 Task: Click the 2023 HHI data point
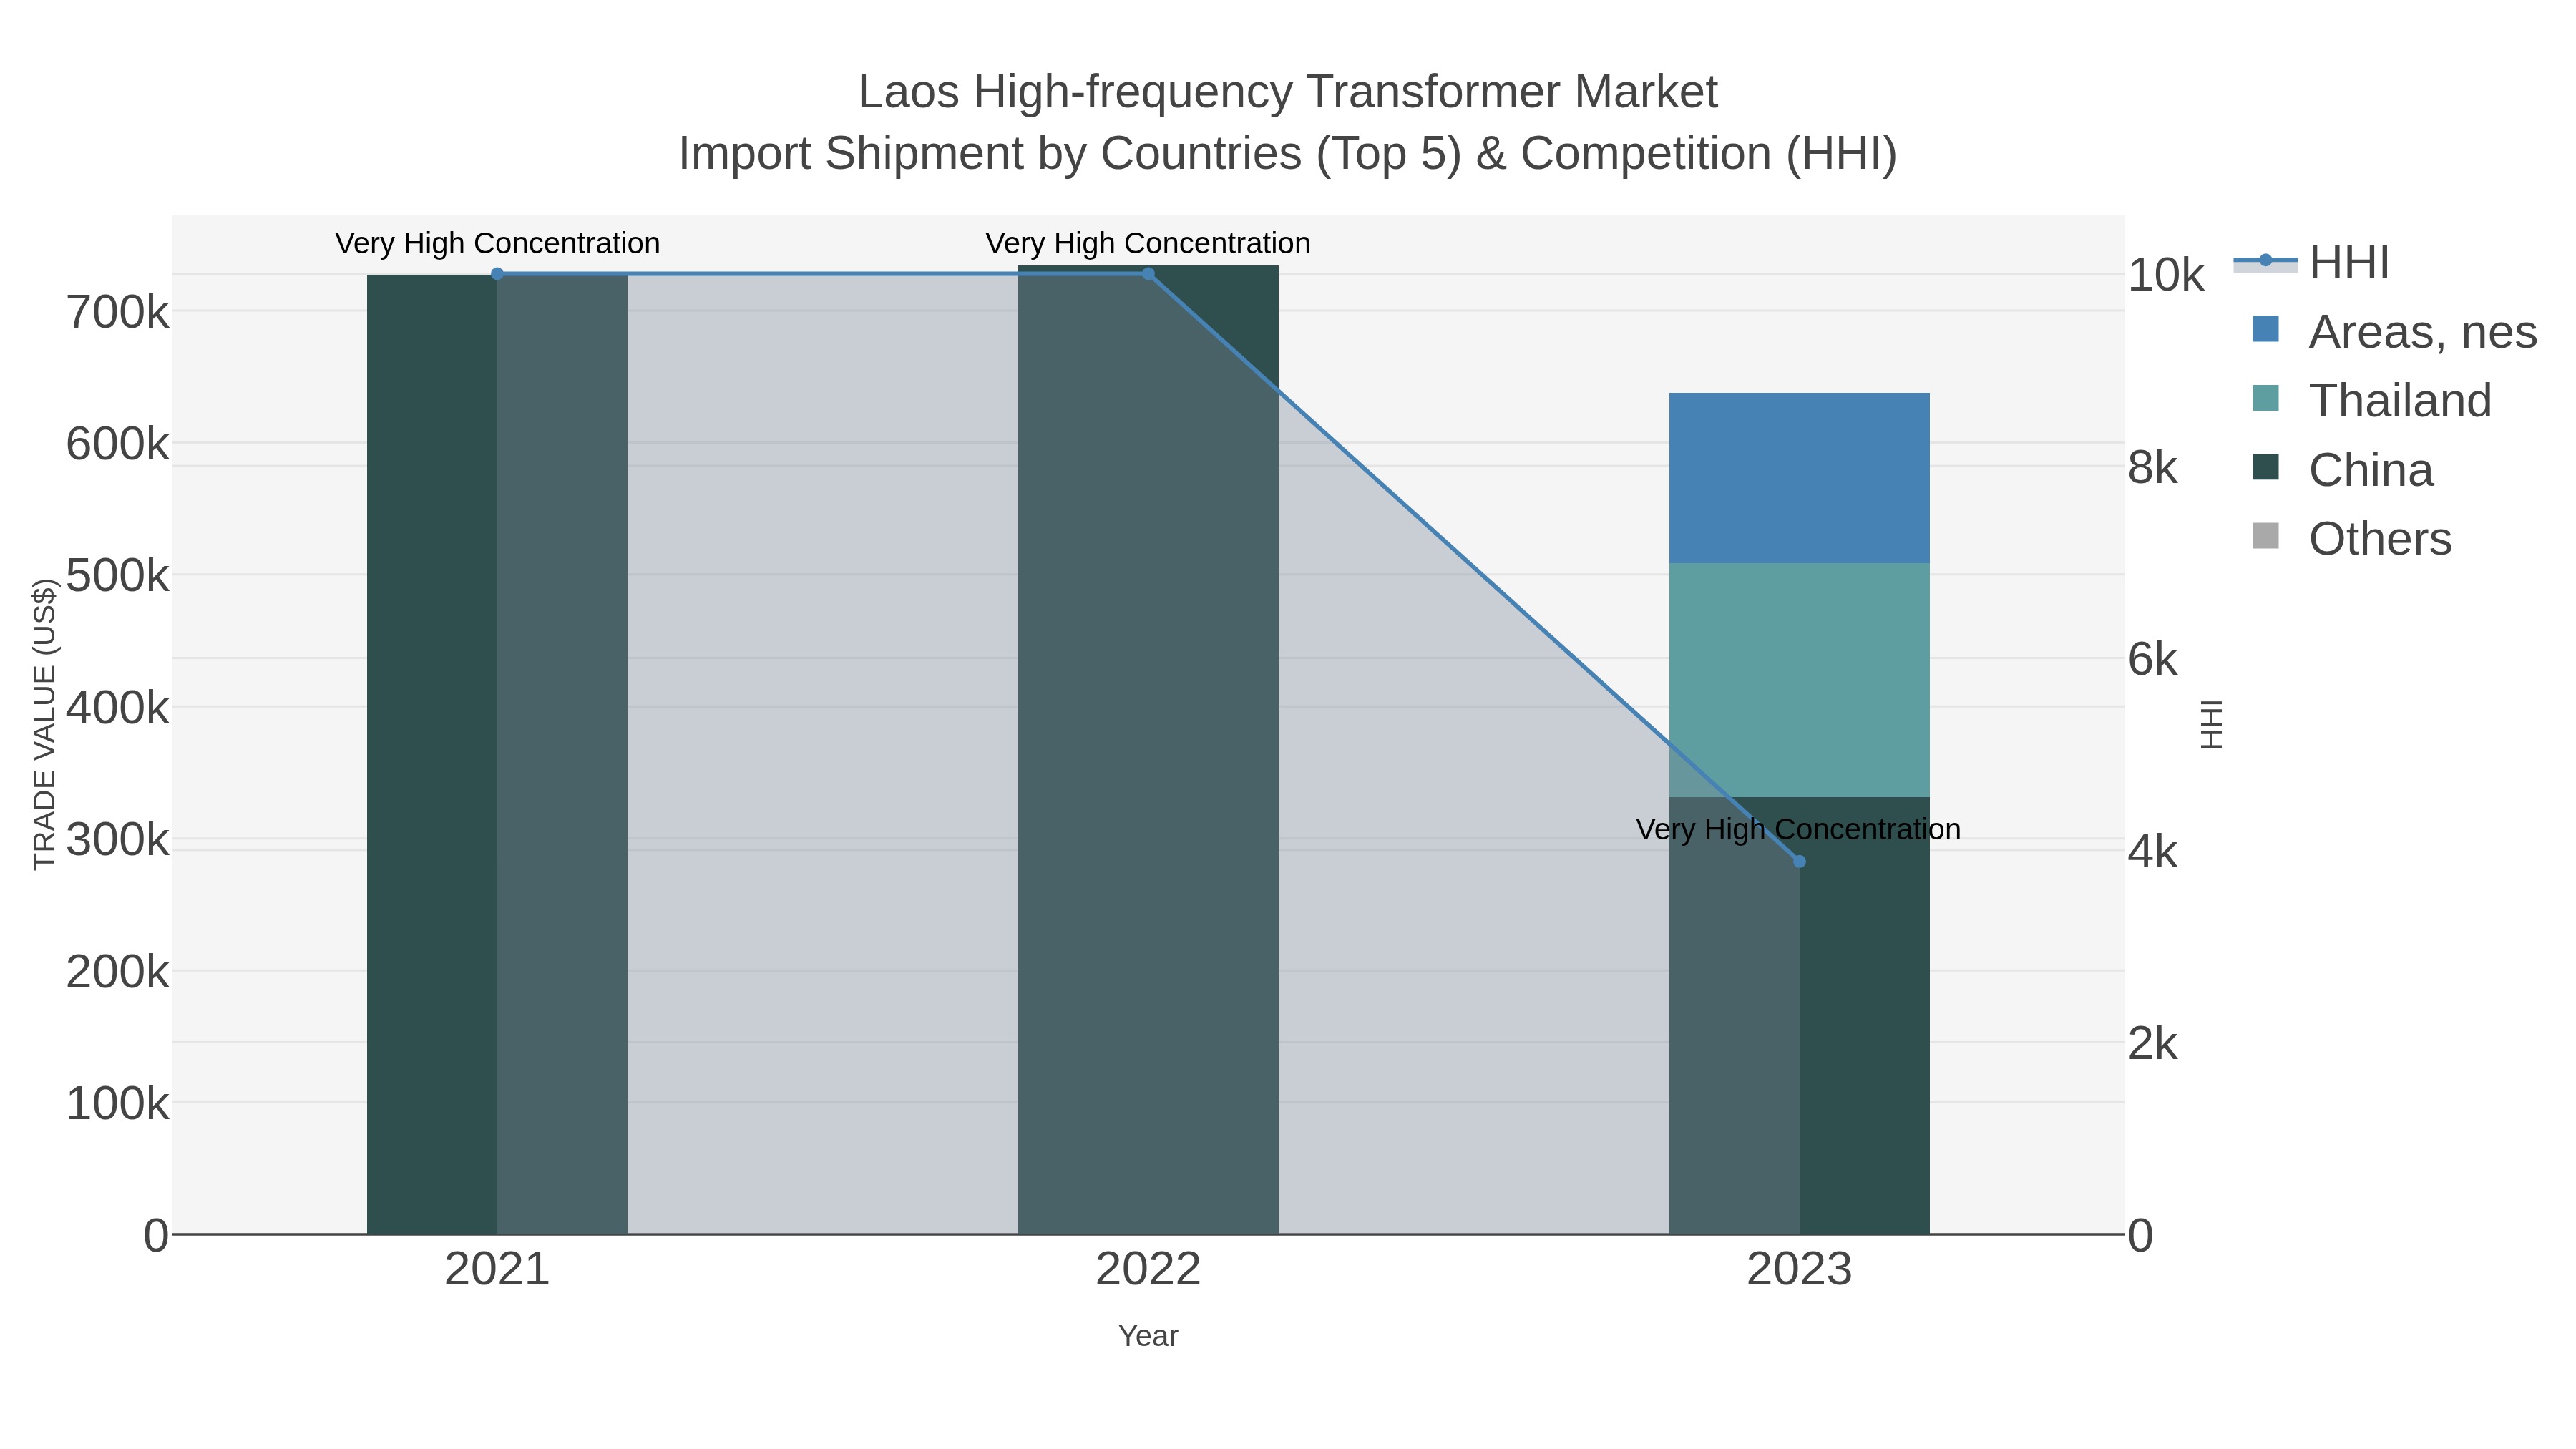(x=1799, y=861)
